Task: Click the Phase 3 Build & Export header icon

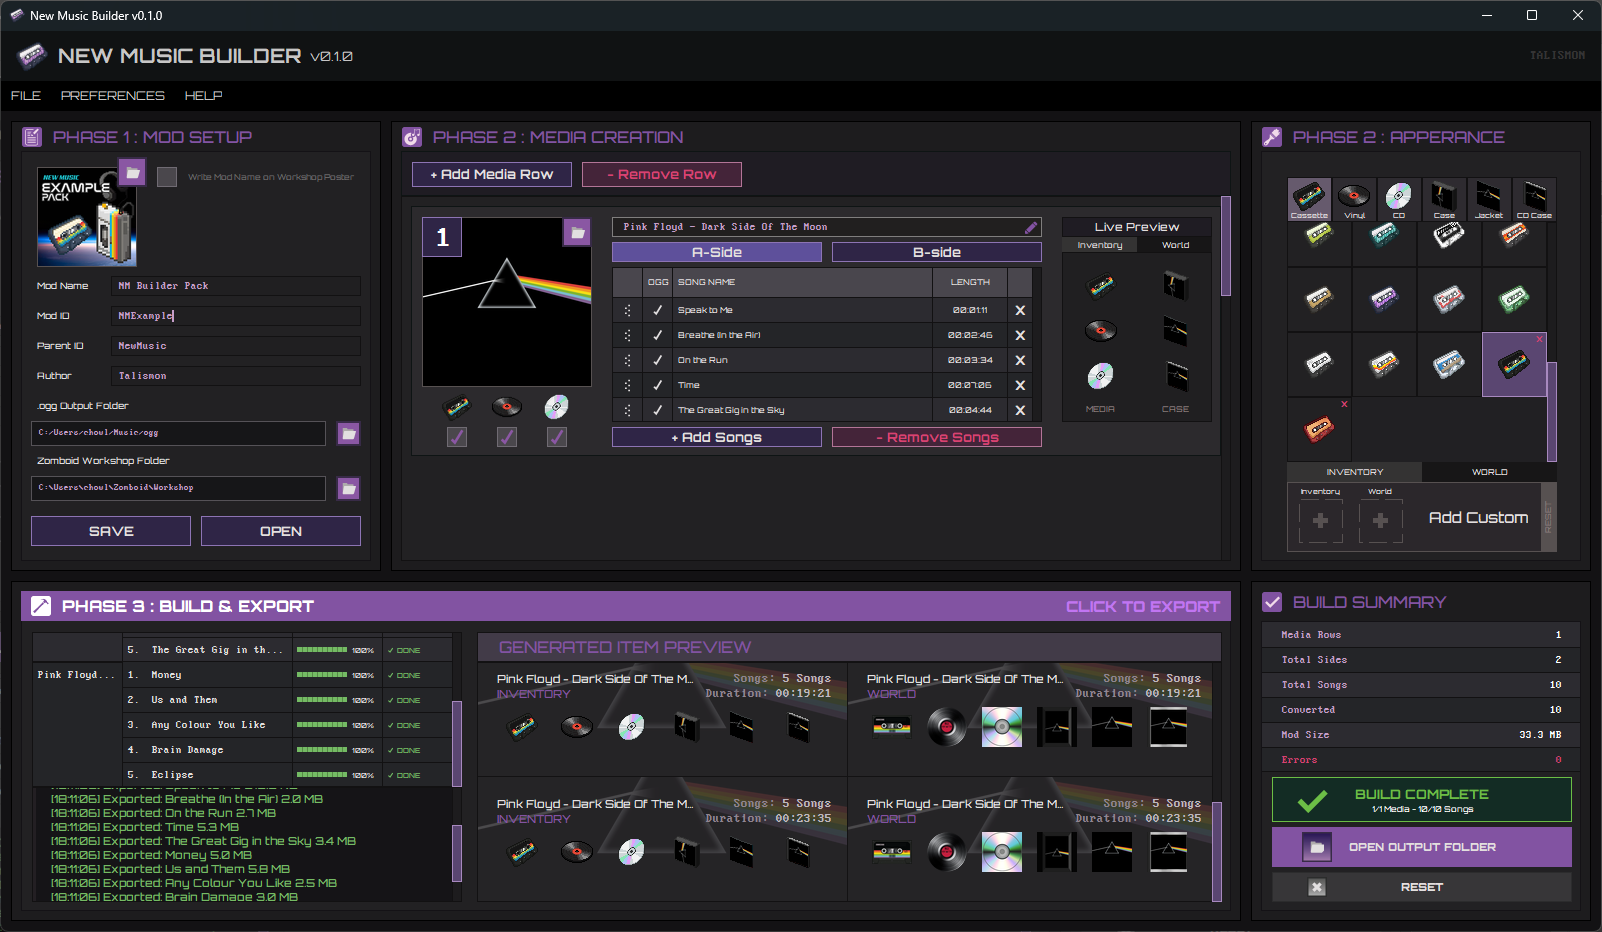Action: pyautogui.click(x=41, y=606)
